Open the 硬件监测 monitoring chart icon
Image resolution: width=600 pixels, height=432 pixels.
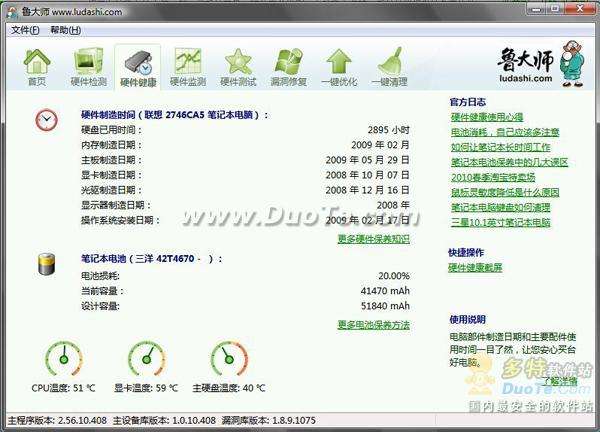[x=188, y=67]
